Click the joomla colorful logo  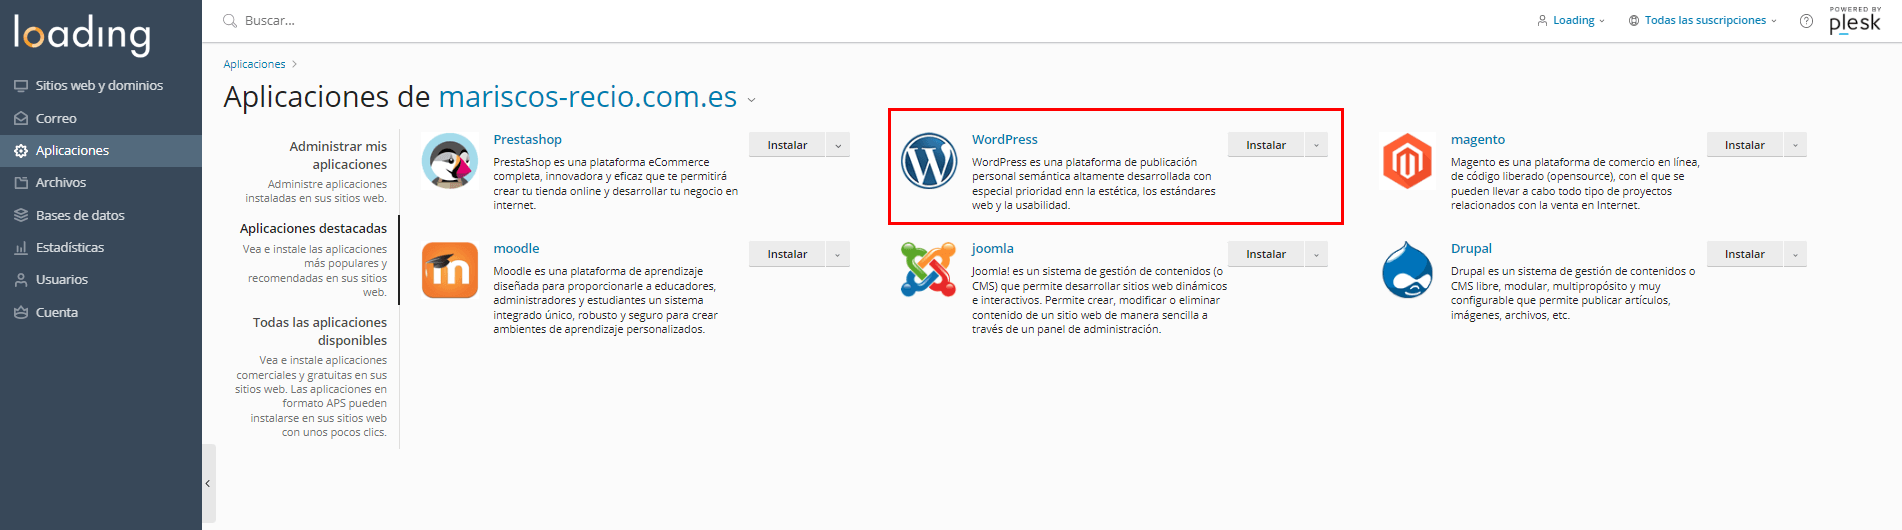coord(928,269)
